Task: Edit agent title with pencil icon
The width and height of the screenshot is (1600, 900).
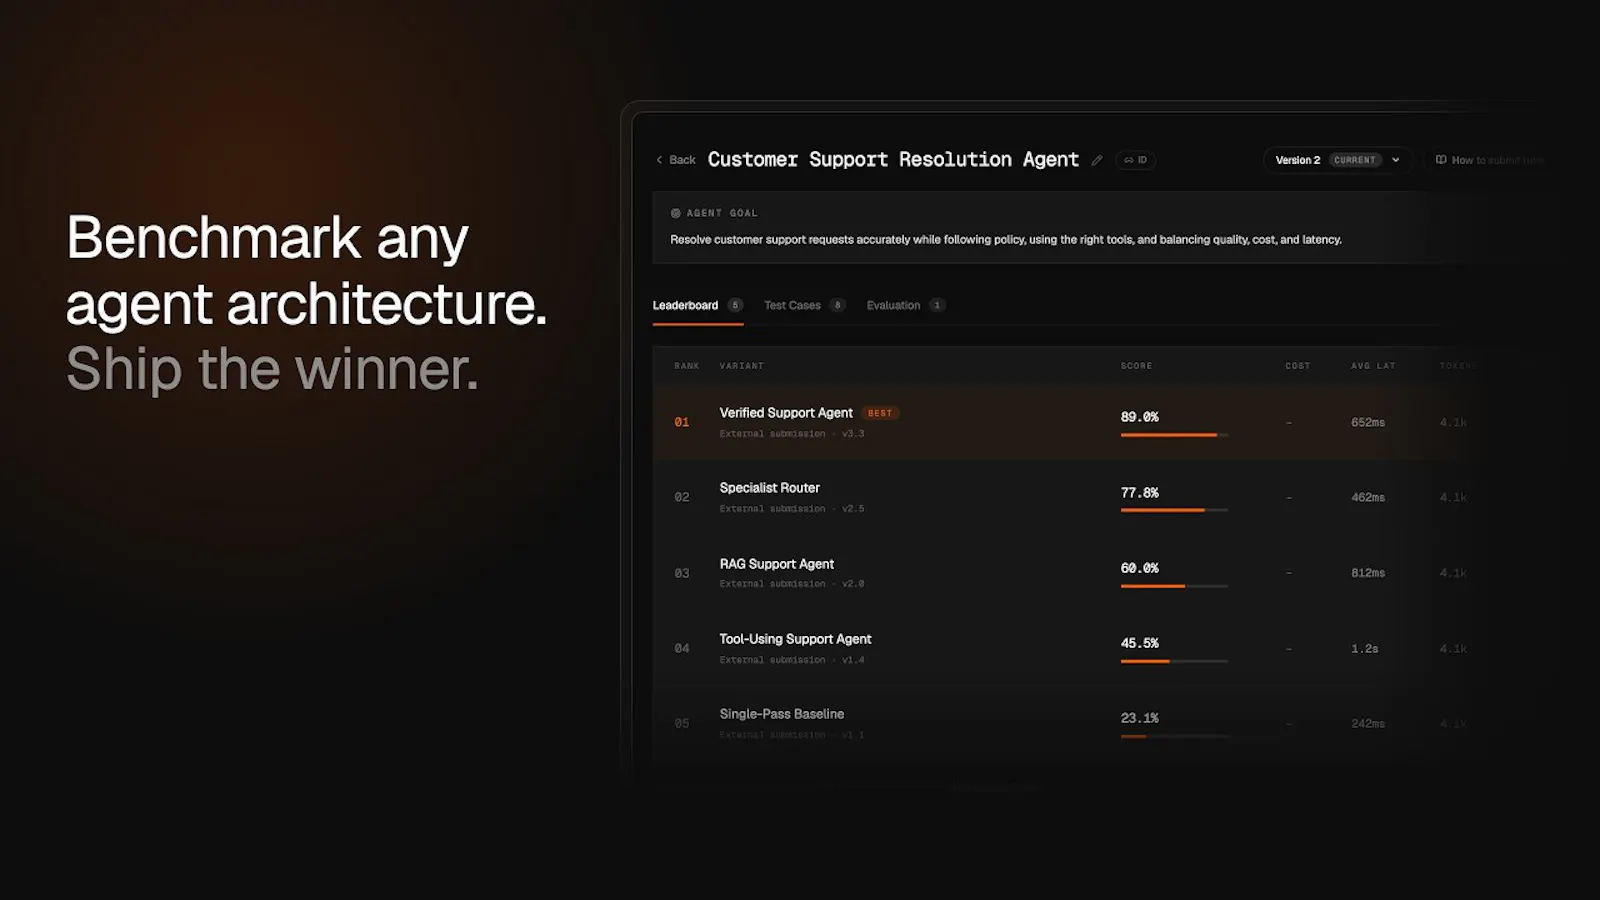Action: [x=1097, y=160]
